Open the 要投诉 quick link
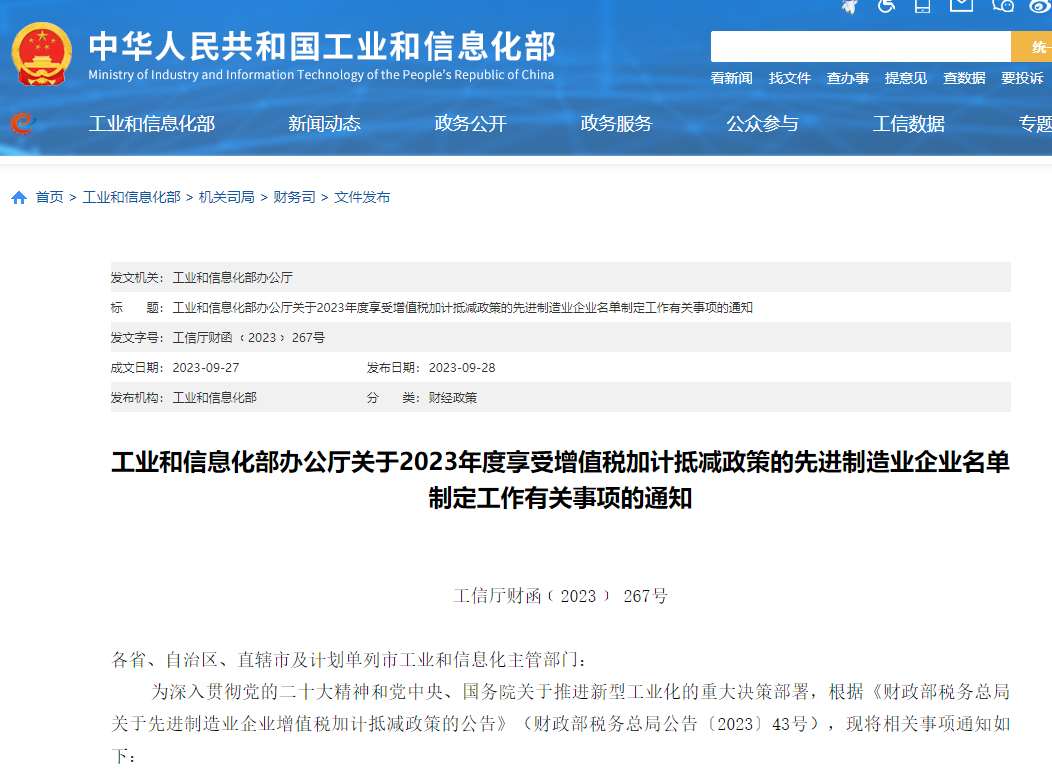The image size is (1052, 775). click(x=1022, y=78)
